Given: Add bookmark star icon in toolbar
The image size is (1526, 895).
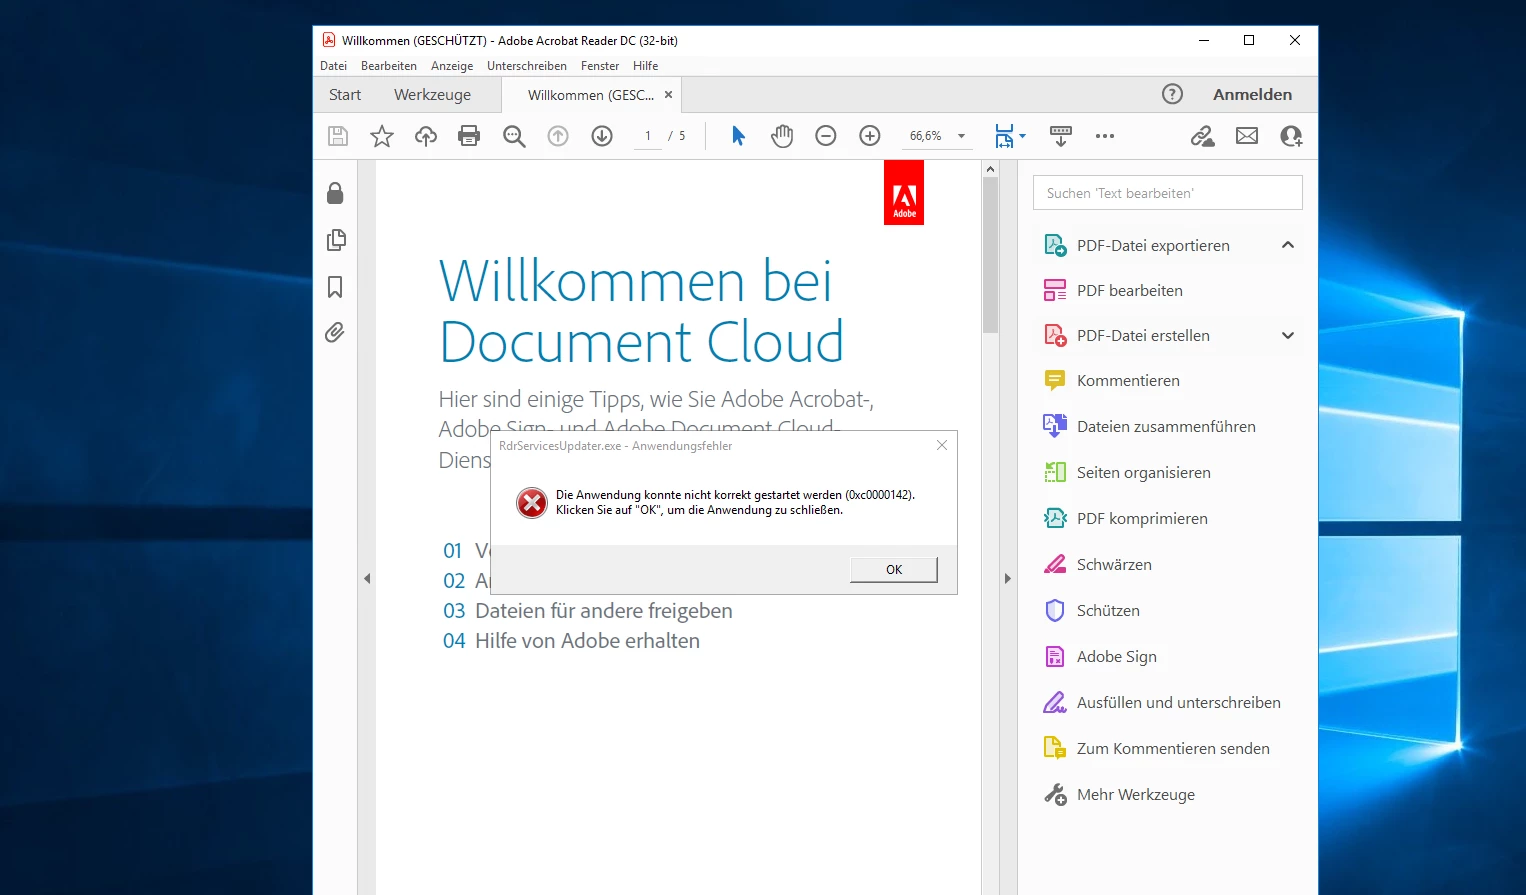Looking at the screenshot, I should [x=382, y=136].
